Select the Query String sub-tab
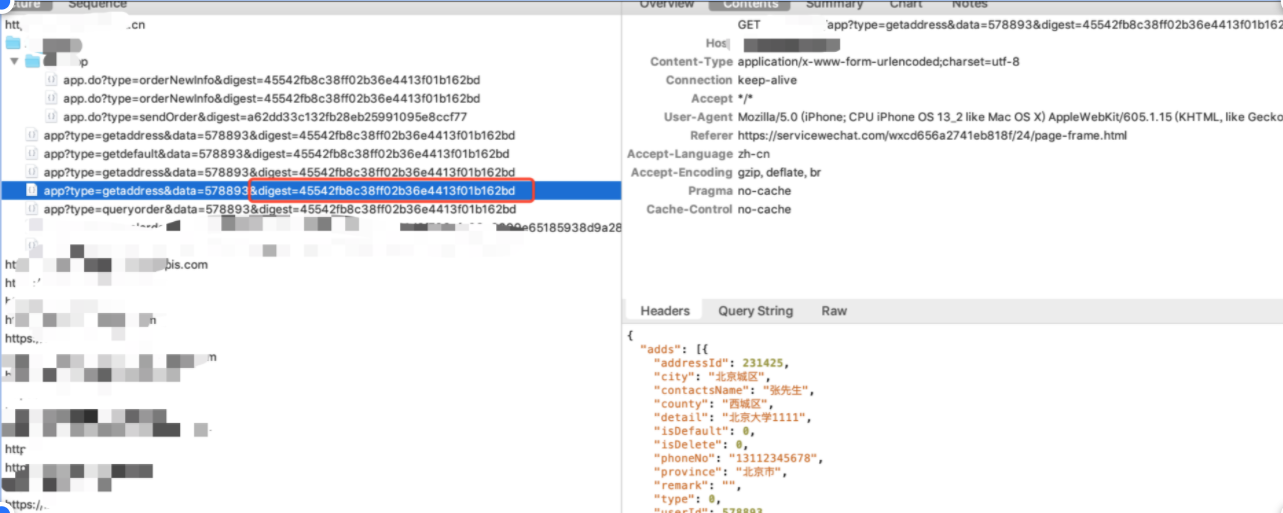Screen dimensions: 1283x513 click(755, 311)
